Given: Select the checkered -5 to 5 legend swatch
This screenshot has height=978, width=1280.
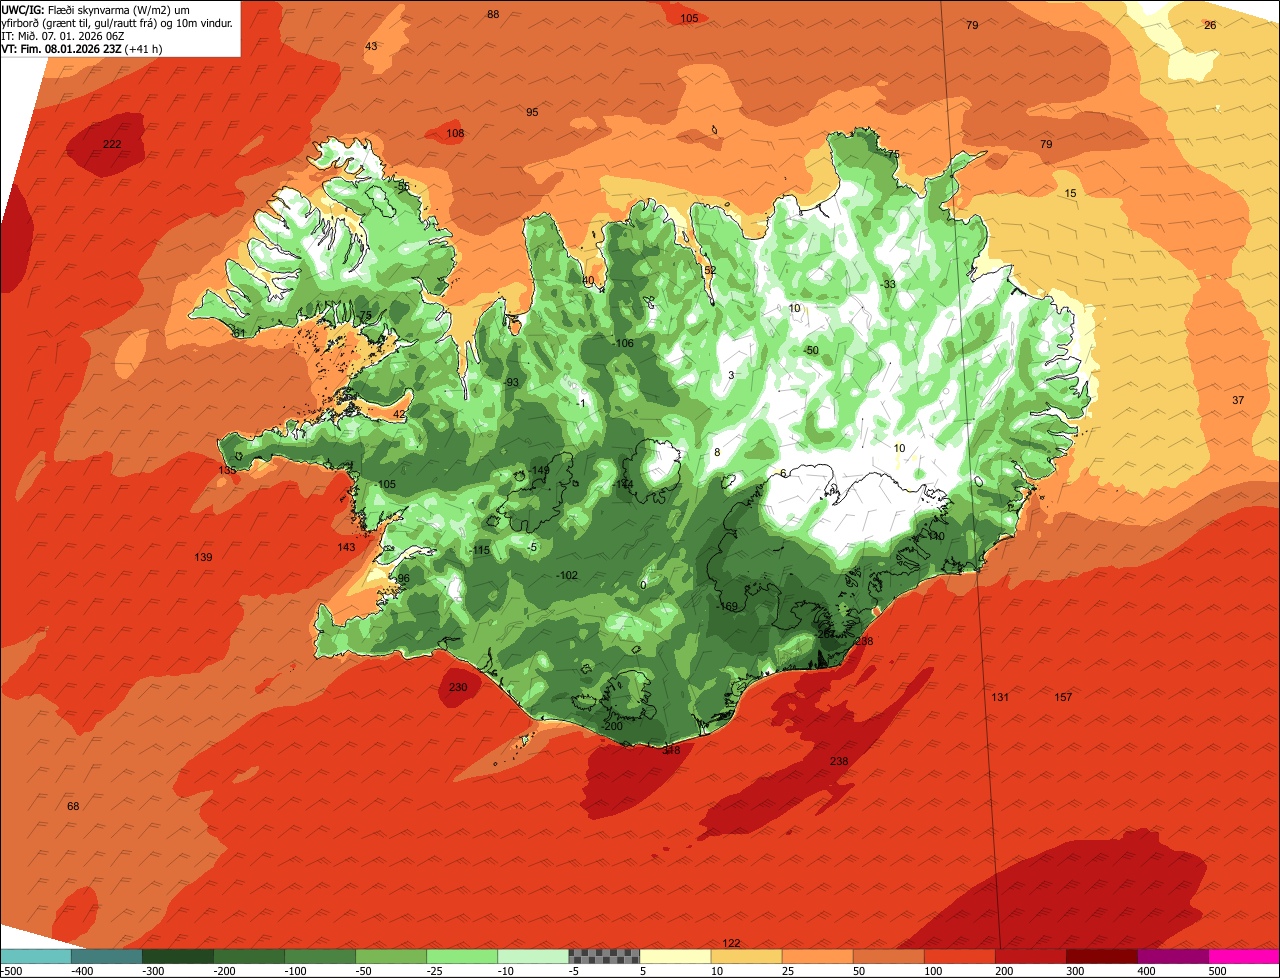Looking at the screenshot, I should (604, 956).
